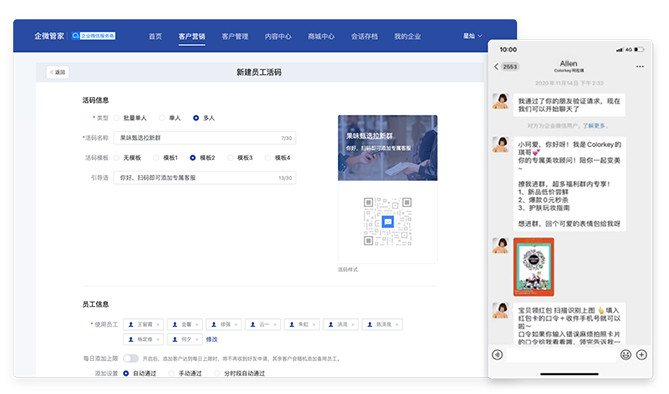This screenshot has height=394, width=669.
Task: Select the 批量单人 type option
Action: pyautogui.click(x=130, y=118)
